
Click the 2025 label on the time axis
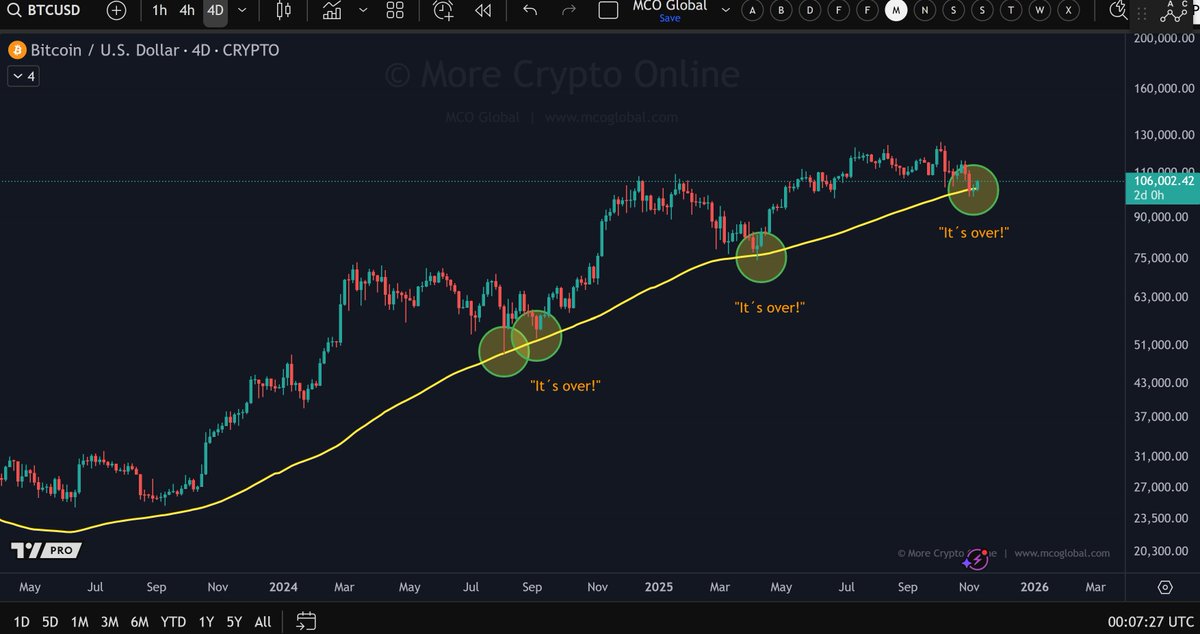point(657,587)
